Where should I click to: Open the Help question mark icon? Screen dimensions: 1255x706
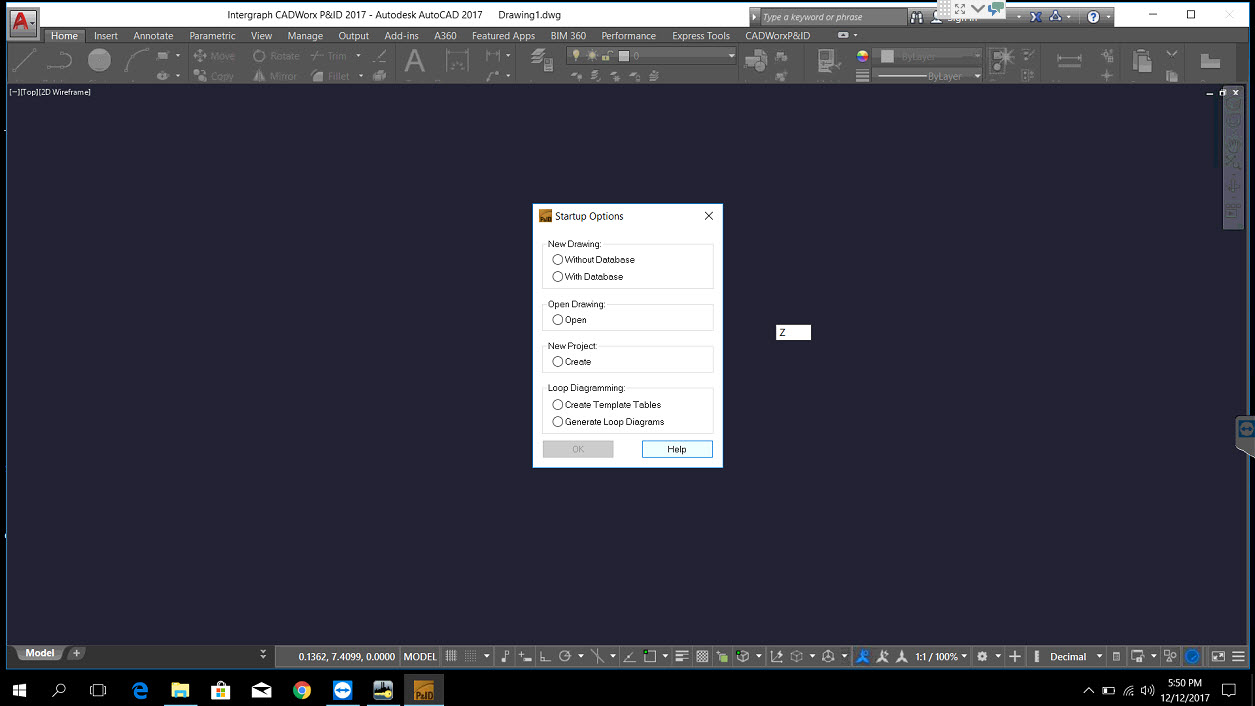1093,17
